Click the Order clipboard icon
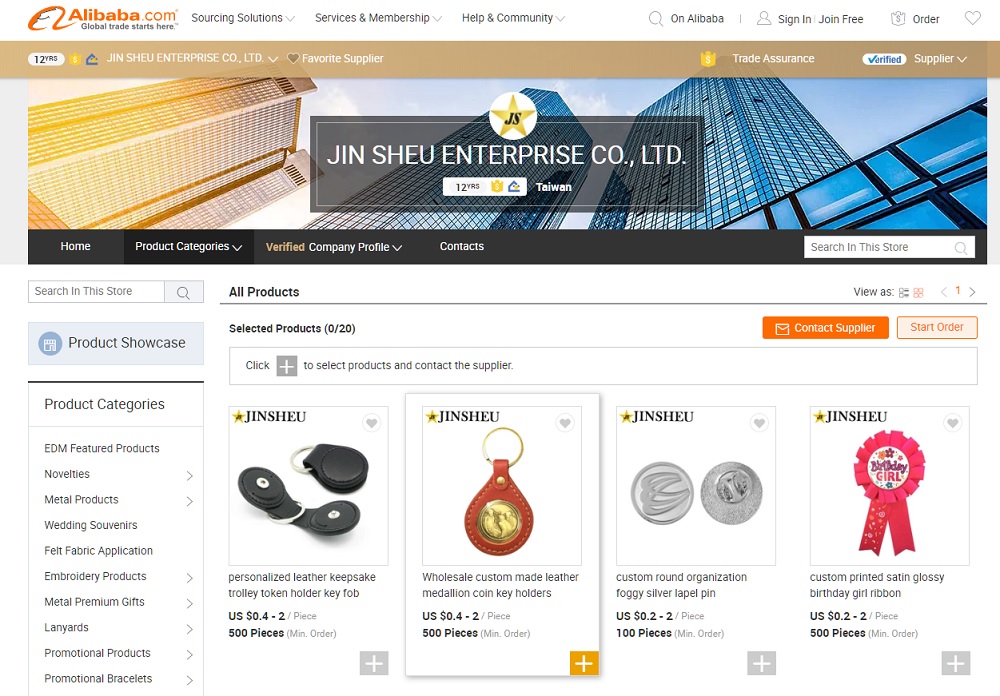This screenshot has height=696, width=1000. [x=898, y=19]
